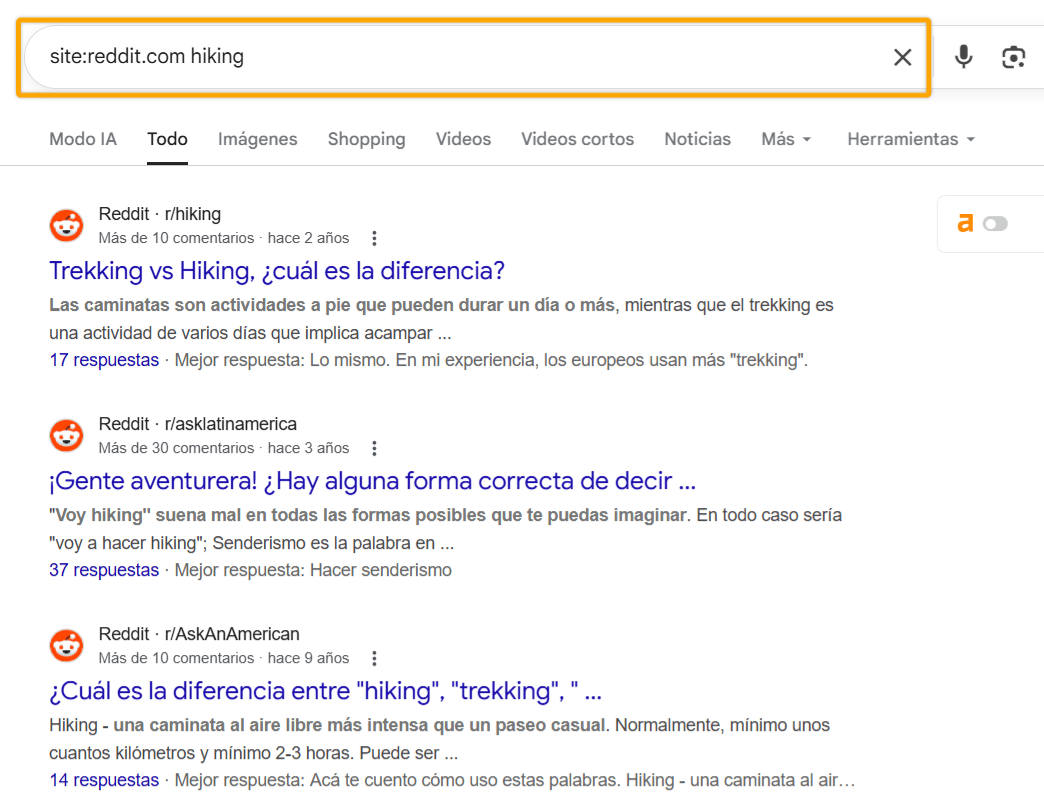This screenshot has width=1044, height=803.
Task: Open '¡Gente aventurera! ¿Hay alguna forma correcta' result
Action: pyautogui.click(x=372, y=481)
